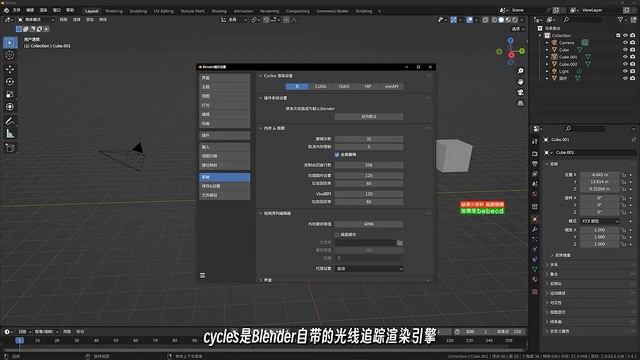Select the Rotate tool

[x=10, y=82]
